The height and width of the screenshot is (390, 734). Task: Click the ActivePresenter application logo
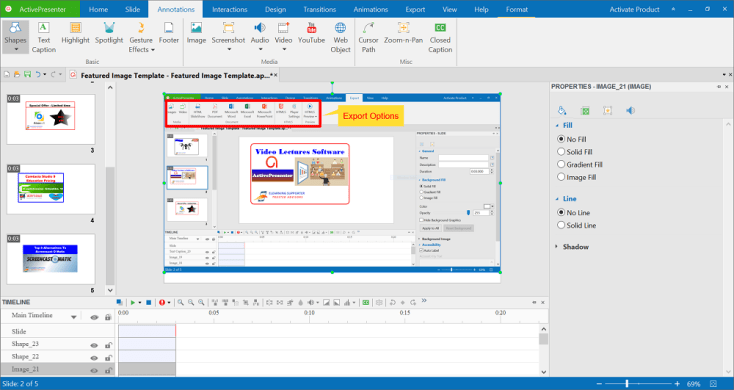[8, 9]
